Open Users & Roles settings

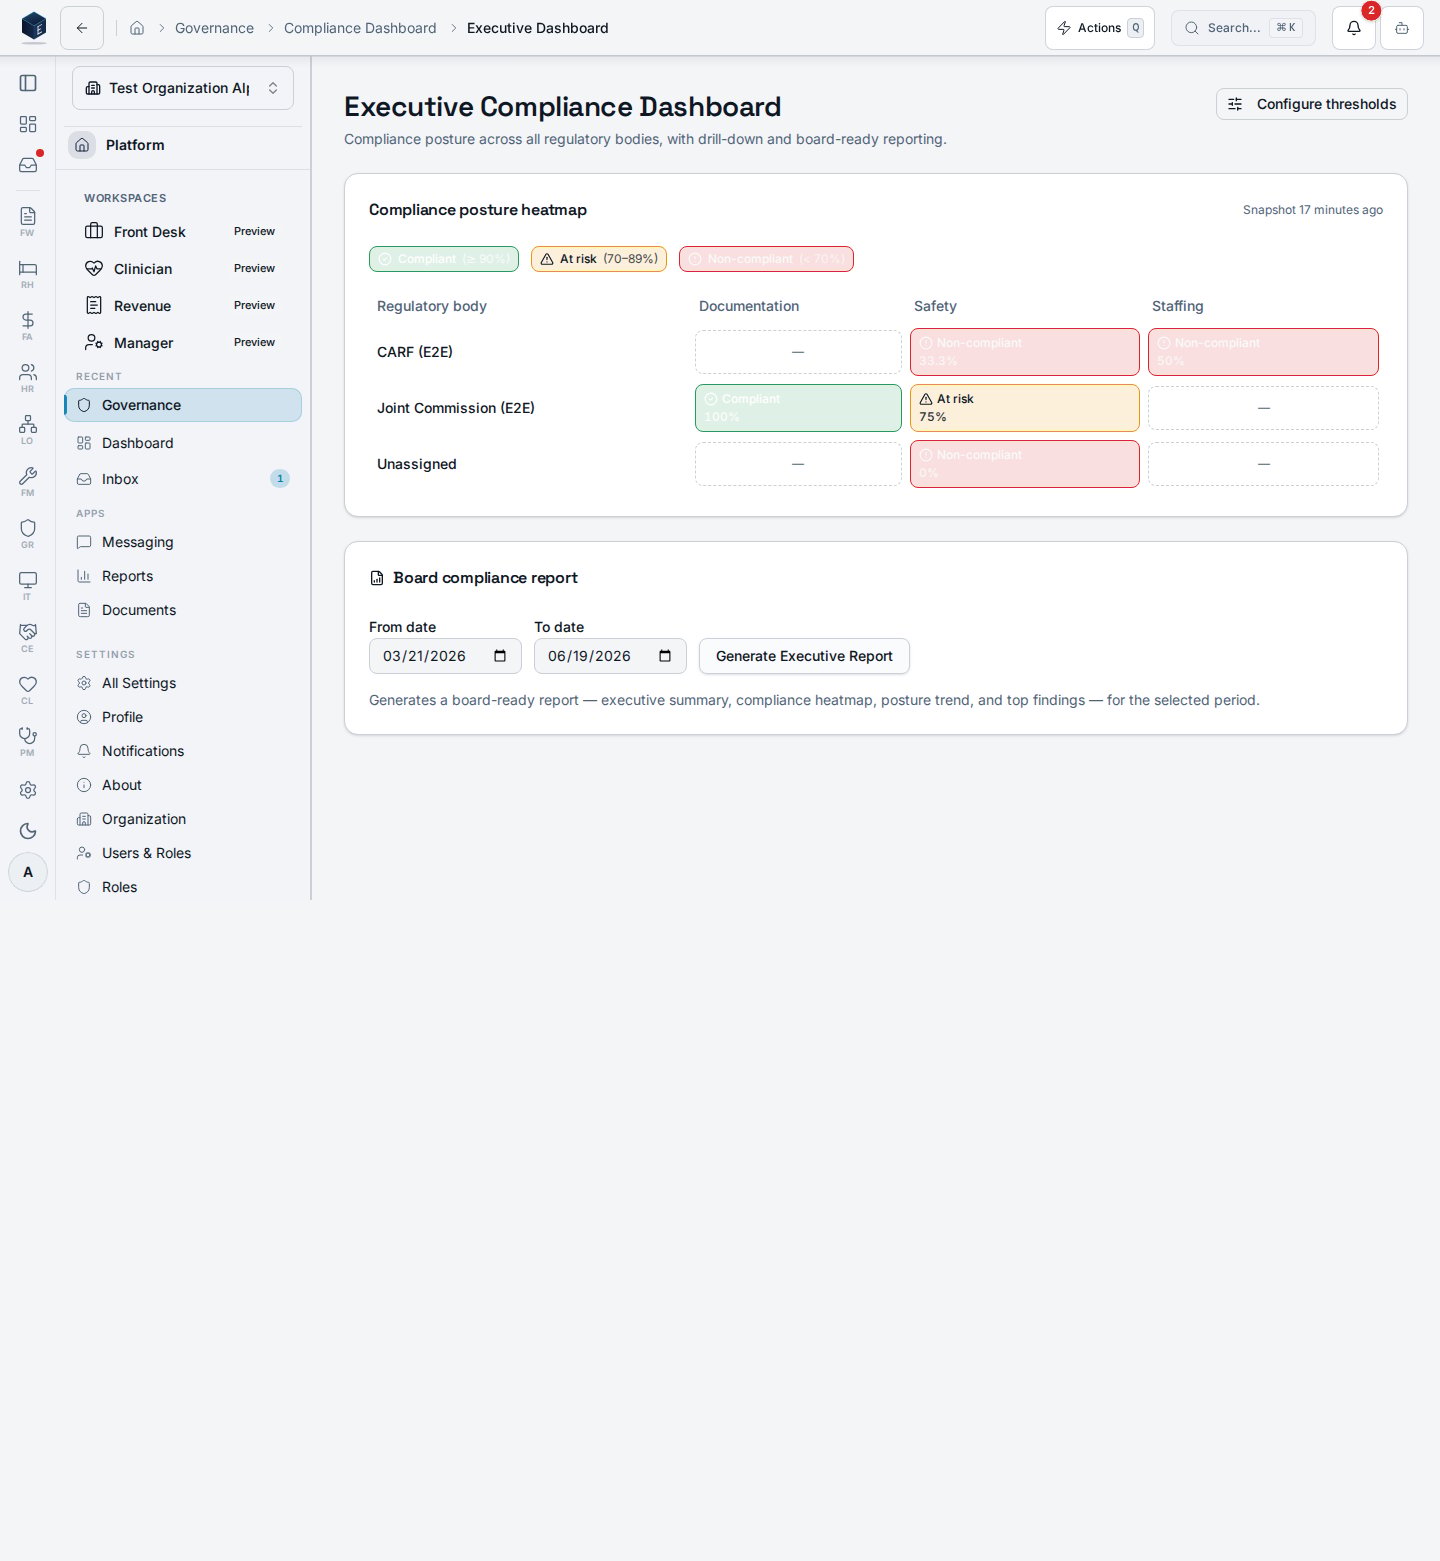point(183,853)
